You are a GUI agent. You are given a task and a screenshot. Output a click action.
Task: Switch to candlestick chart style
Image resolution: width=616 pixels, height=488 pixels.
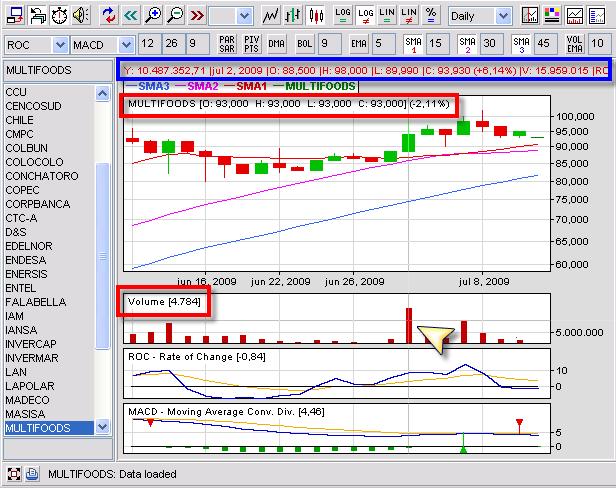pos(315,15)
